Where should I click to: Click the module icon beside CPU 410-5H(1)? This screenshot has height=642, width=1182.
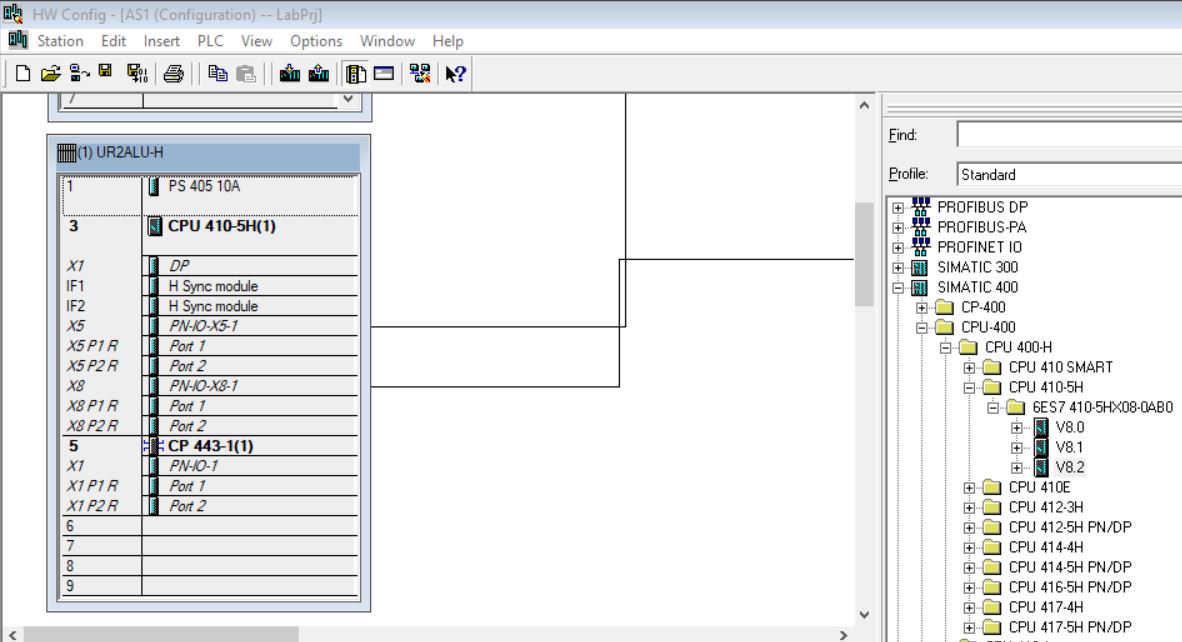click(x=155, y=226)
